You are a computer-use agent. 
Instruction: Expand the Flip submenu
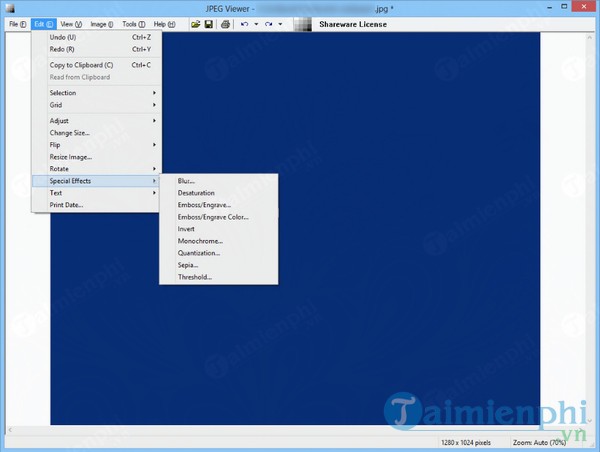(97, 145)
